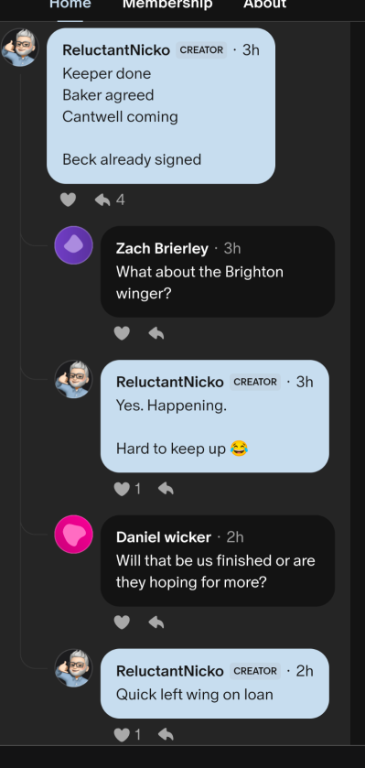The height and width of the screenshot is (768, 365).
Task: Reply to Daniel wicker's question
Action: pyautogui.click(x=156, y=622)
